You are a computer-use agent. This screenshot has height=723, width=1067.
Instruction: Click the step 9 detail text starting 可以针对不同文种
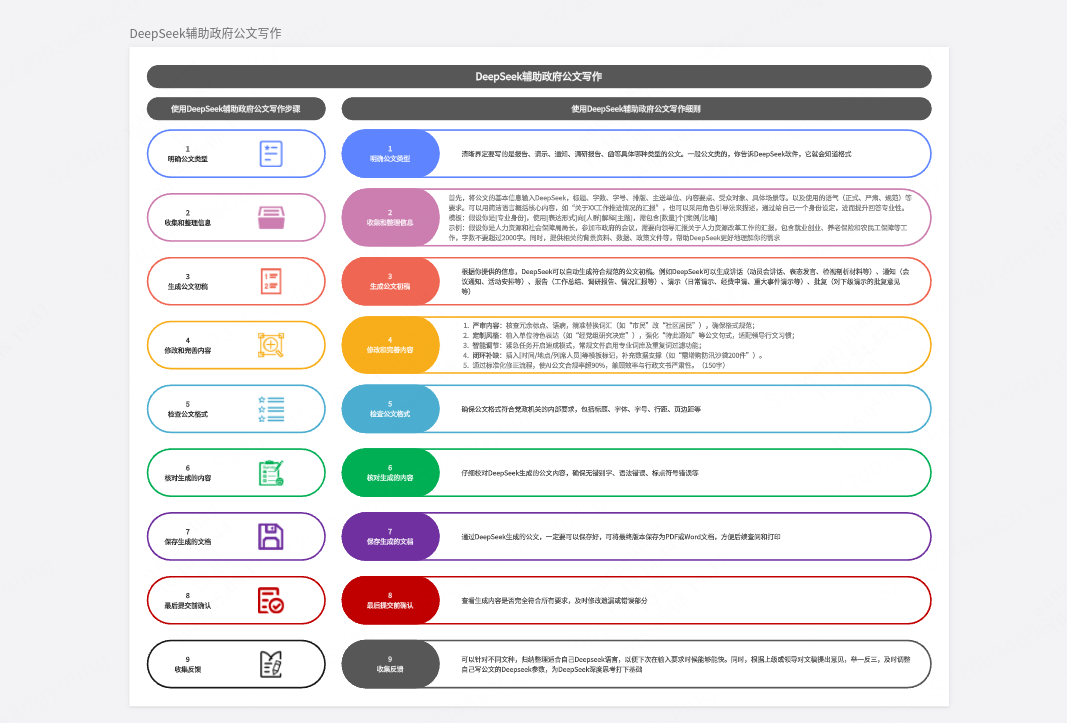click(x=685, y=664)
